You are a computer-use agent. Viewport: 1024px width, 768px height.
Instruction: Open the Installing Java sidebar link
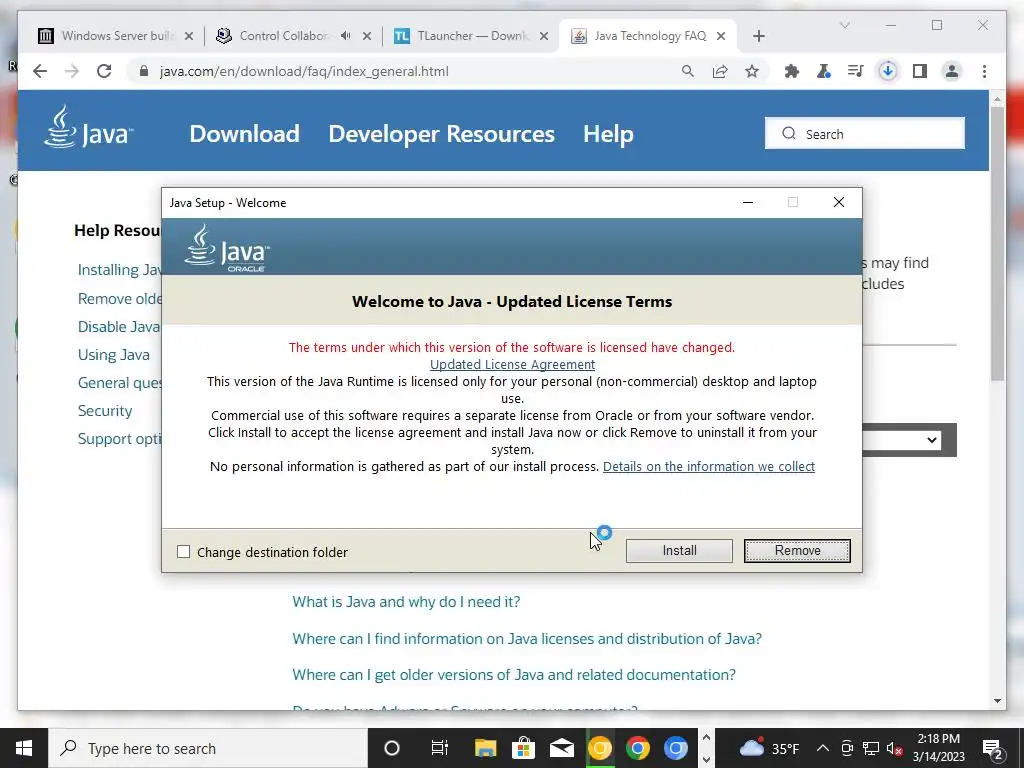pos(120,270)
